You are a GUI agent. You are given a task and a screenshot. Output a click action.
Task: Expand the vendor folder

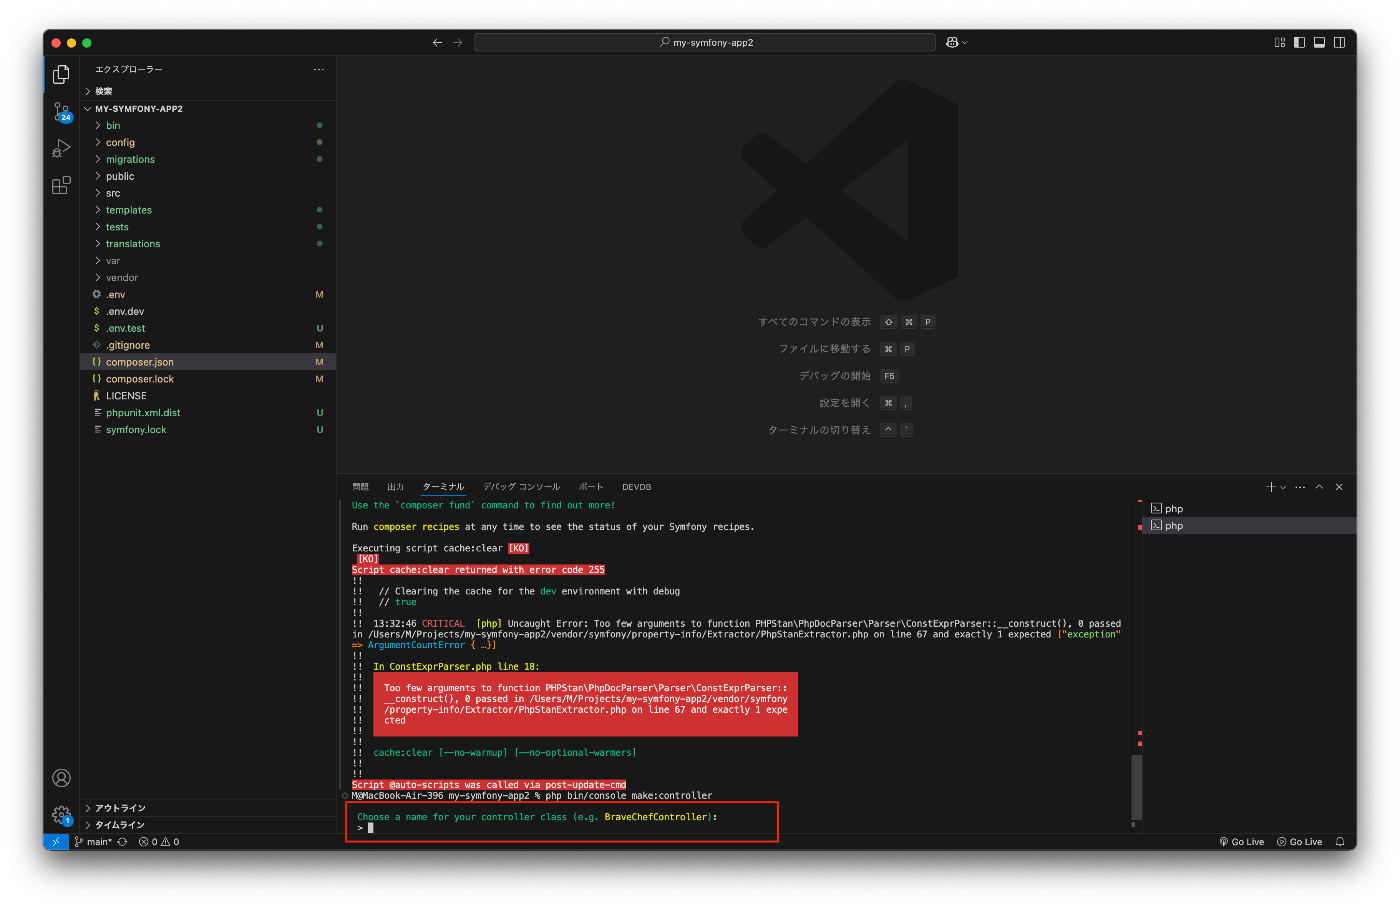208,278
